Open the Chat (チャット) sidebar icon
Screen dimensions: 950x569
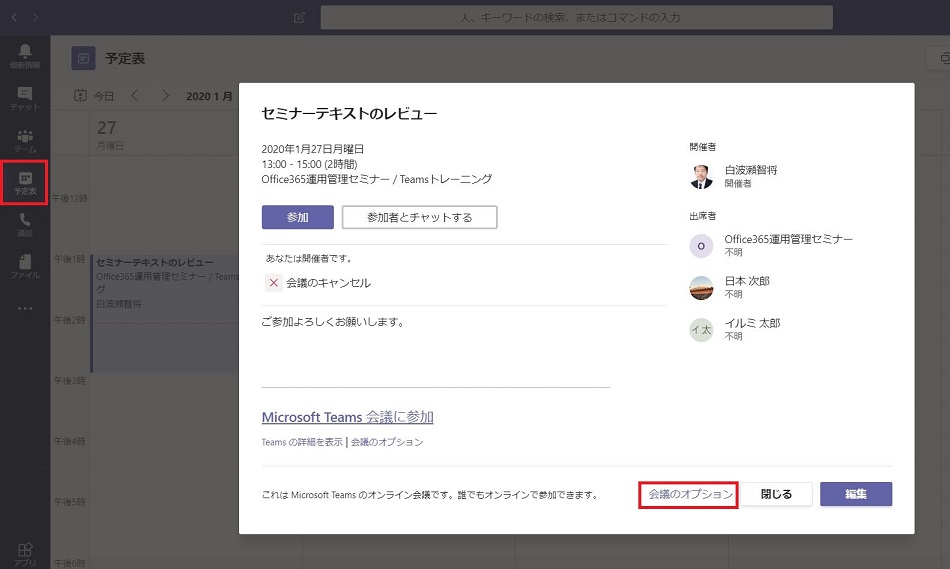coord(25,98)
